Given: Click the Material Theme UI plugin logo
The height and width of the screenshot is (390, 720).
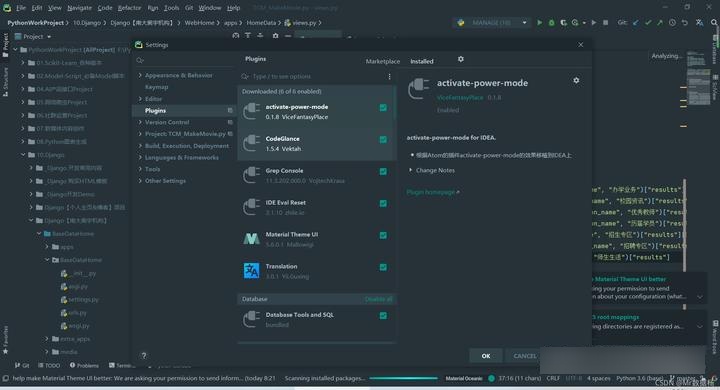Looking at the screenshot, I should click(251, 238).
